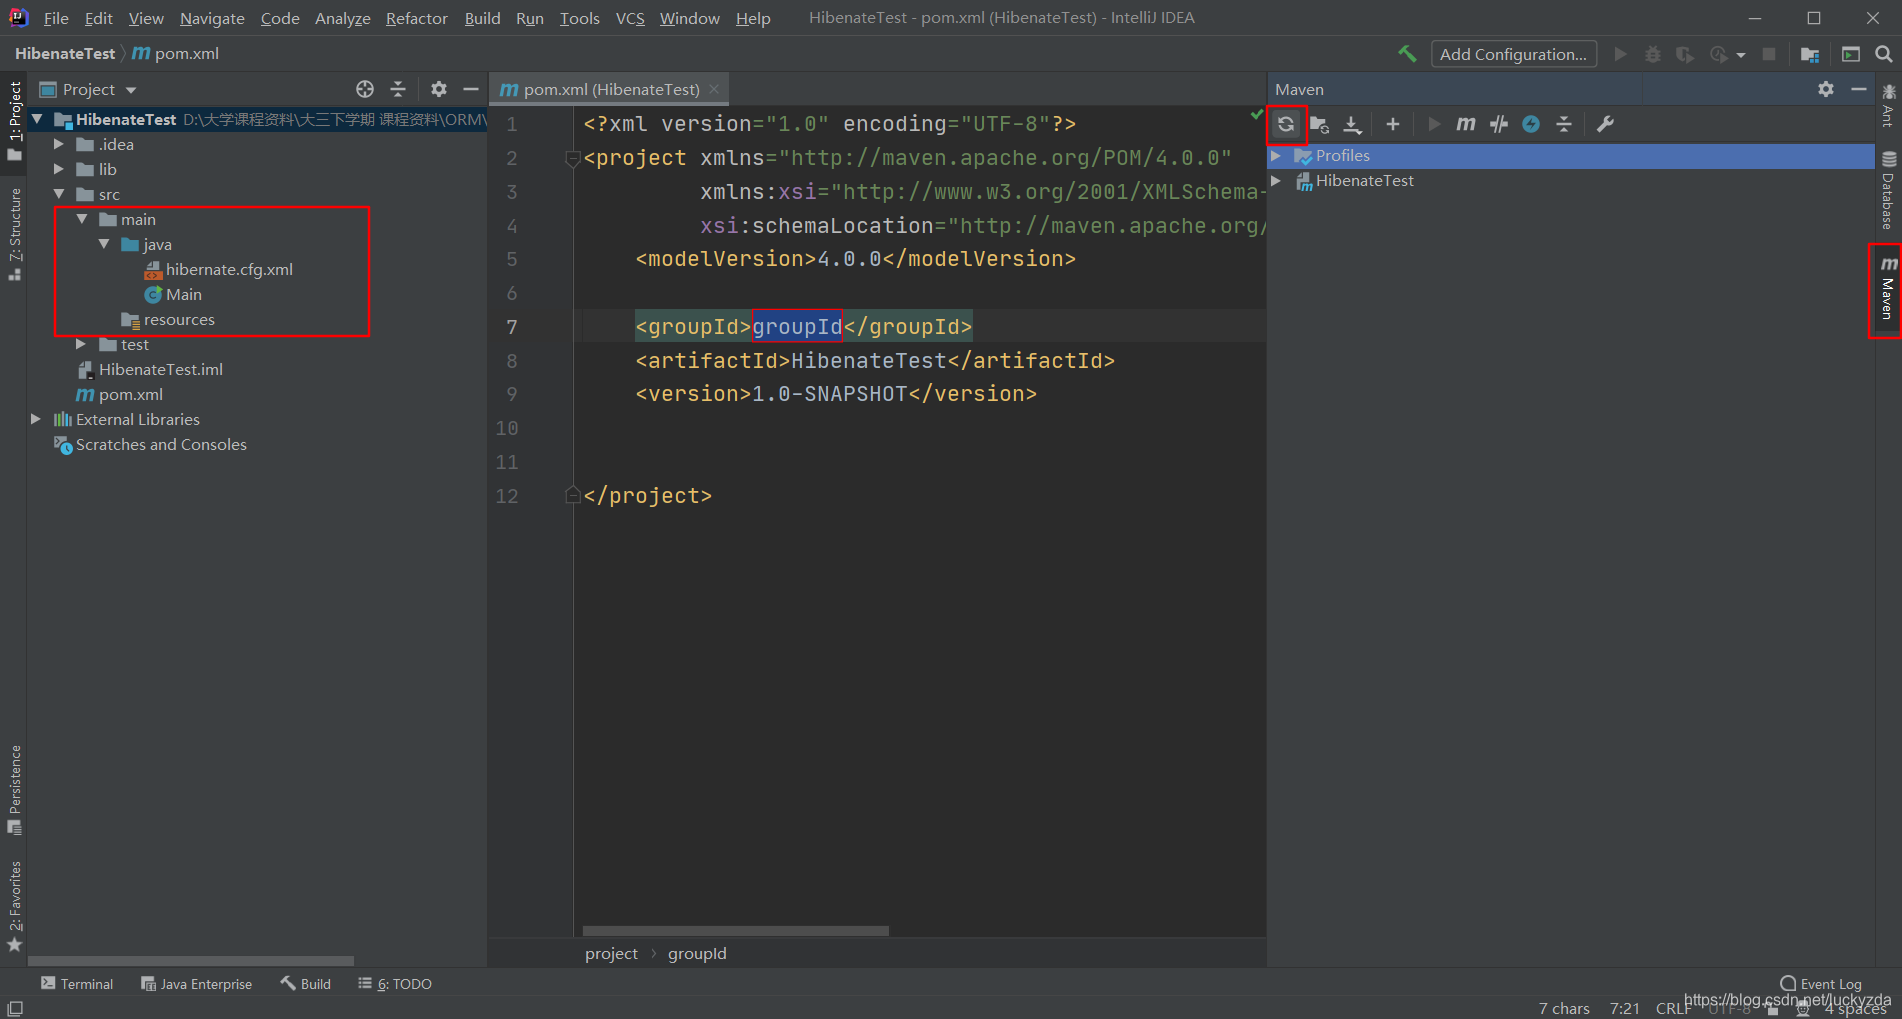This screenshot has height=1019, width=1902.
Task: Collapse all in Project panel
Action: [x=398, y=89]
